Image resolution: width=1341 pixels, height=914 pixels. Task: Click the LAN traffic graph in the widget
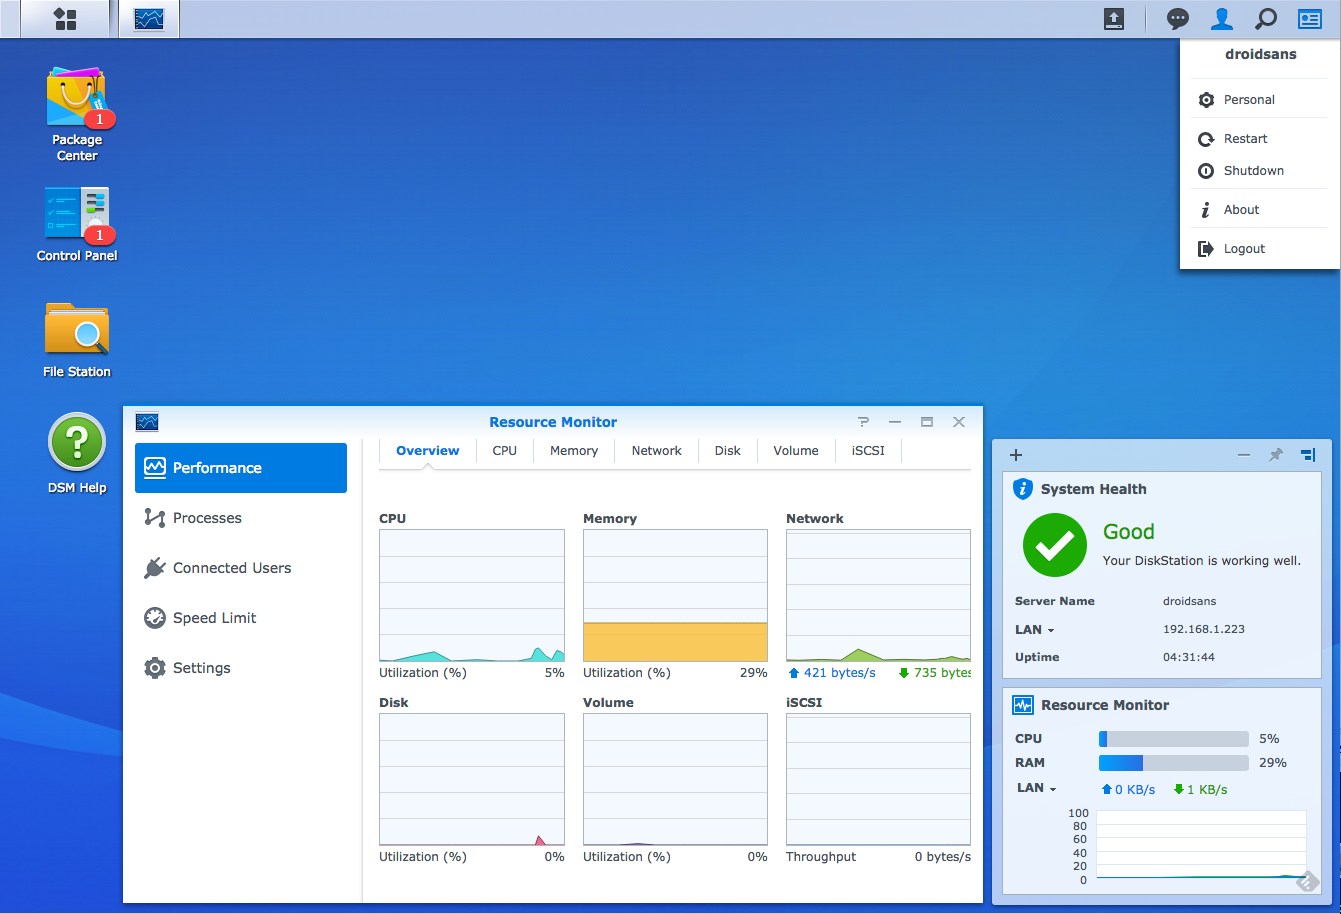coord(1201,845)
